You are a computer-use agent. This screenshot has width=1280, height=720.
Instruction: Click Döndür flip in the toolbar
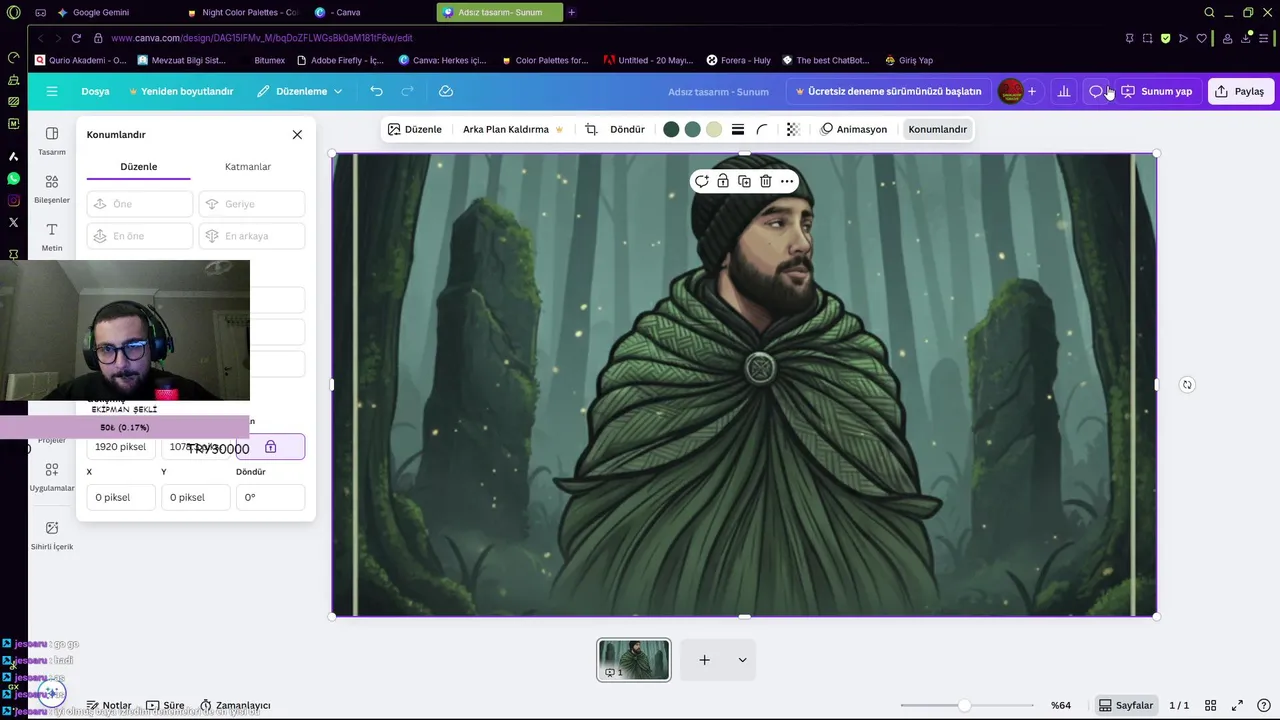click(x=627, y=129)
